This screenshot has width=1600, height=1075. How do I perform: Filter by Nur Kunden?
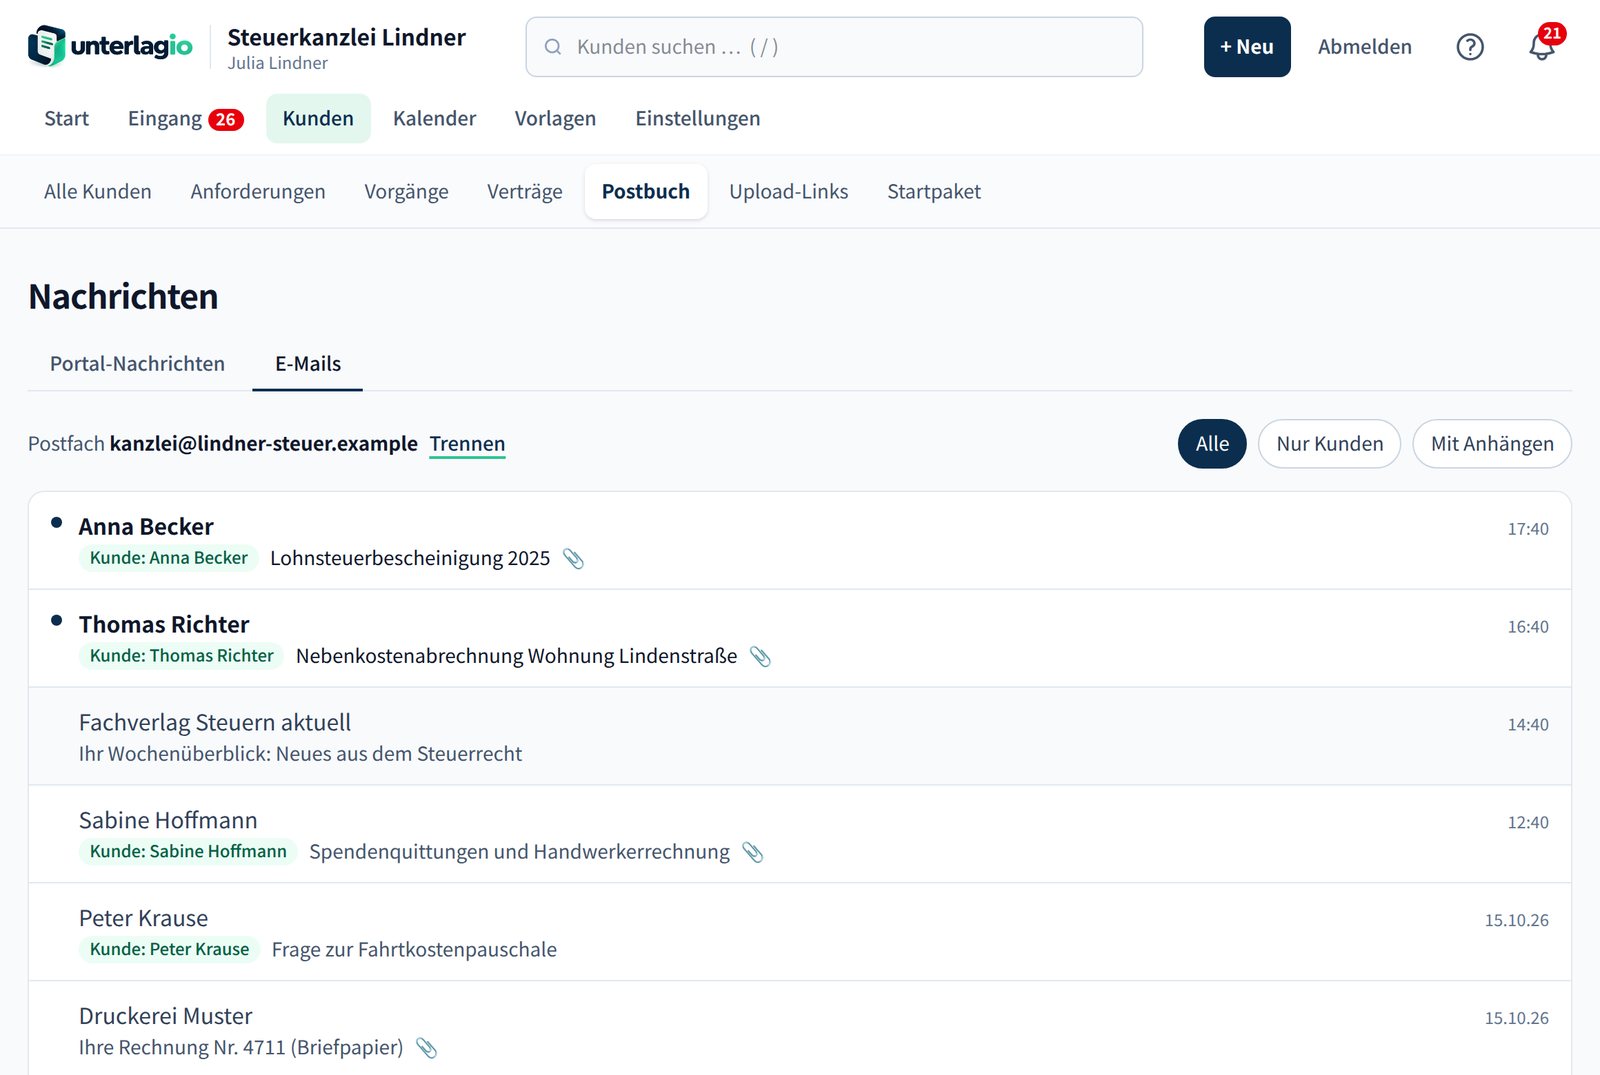(1329, 444)
